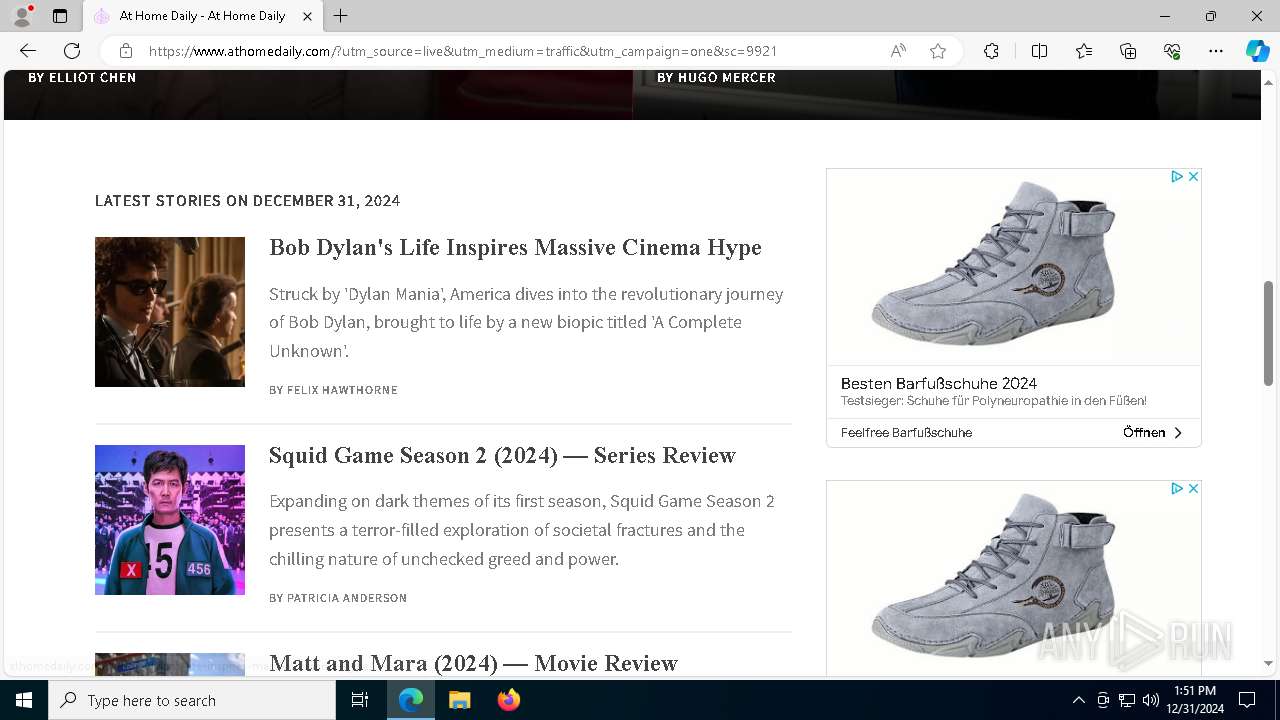Click the By Hugo Mercer byline
The image size is (1280, 720).
[x=716, y=77]
